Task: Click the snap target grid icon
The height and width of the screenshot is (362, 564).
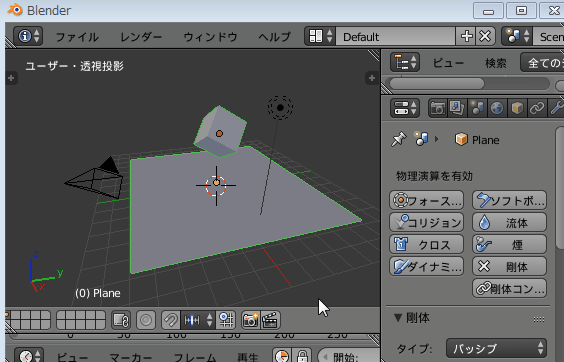Action: [226, 320]
